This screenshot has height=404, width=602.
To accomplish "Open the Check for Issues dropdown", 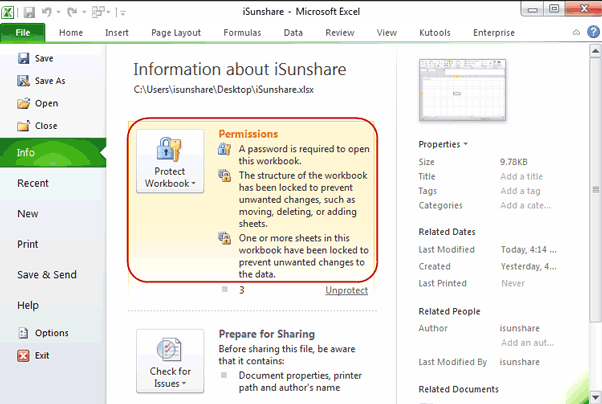I will pyautogui.click(x=170, y=360).
